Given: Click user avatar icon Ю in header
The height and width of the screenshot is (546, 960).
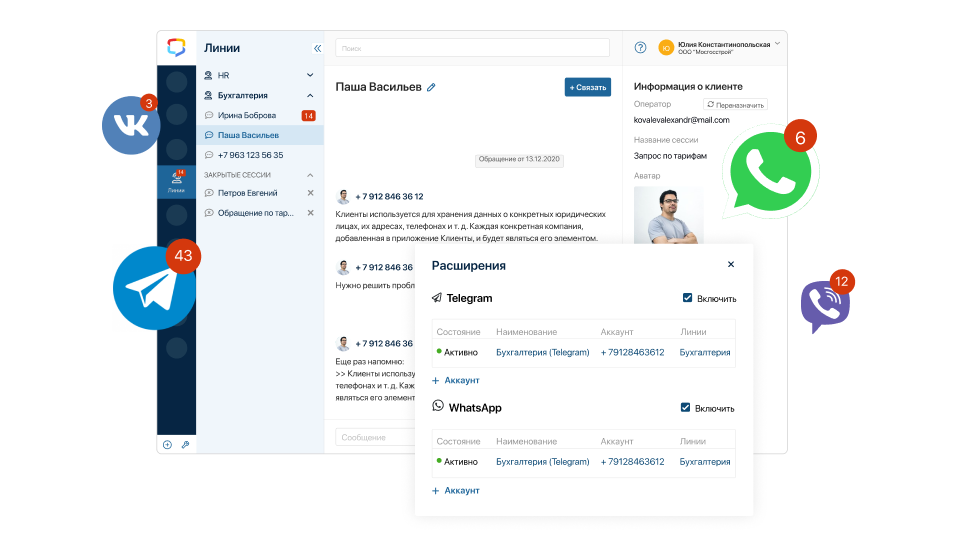Looking at the screenshot, I should click(666, 48).
